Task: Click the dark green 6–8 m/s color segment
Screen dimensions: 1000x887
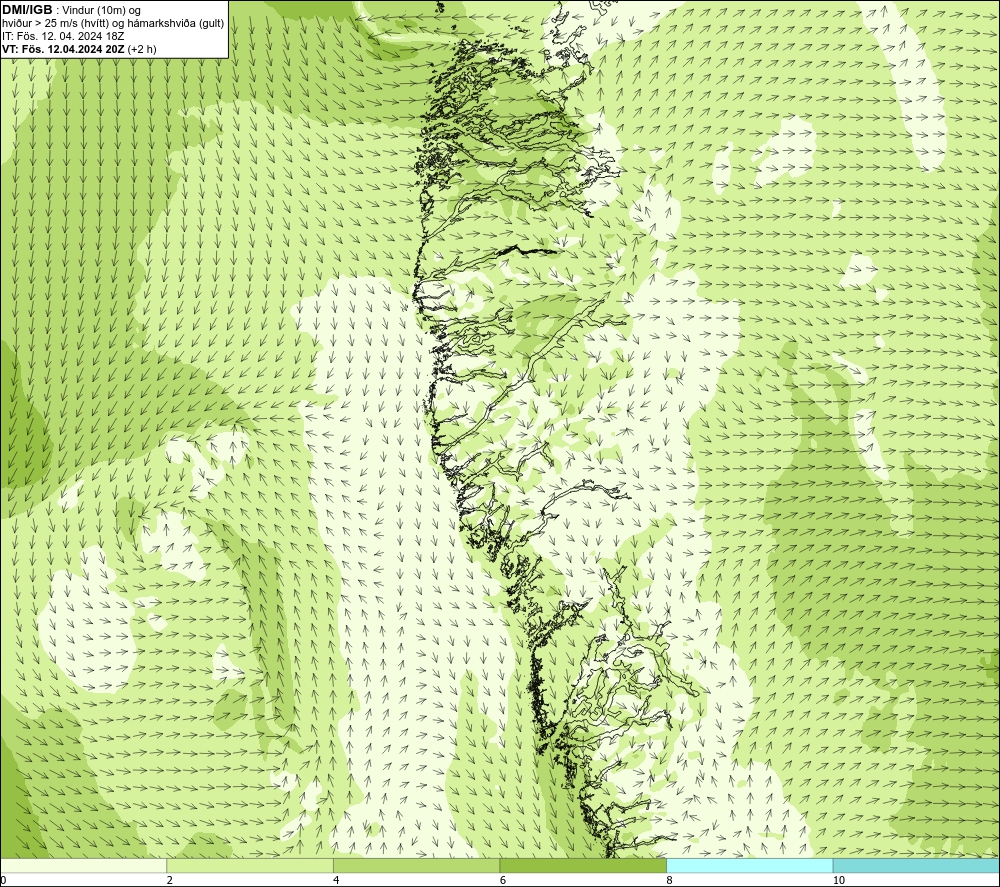Action: coord(583,865)
